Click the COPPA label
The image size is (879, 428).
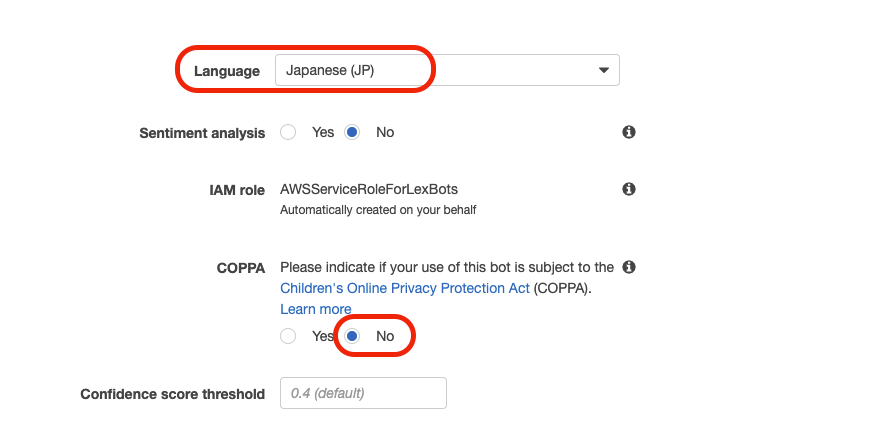point(240,268)
